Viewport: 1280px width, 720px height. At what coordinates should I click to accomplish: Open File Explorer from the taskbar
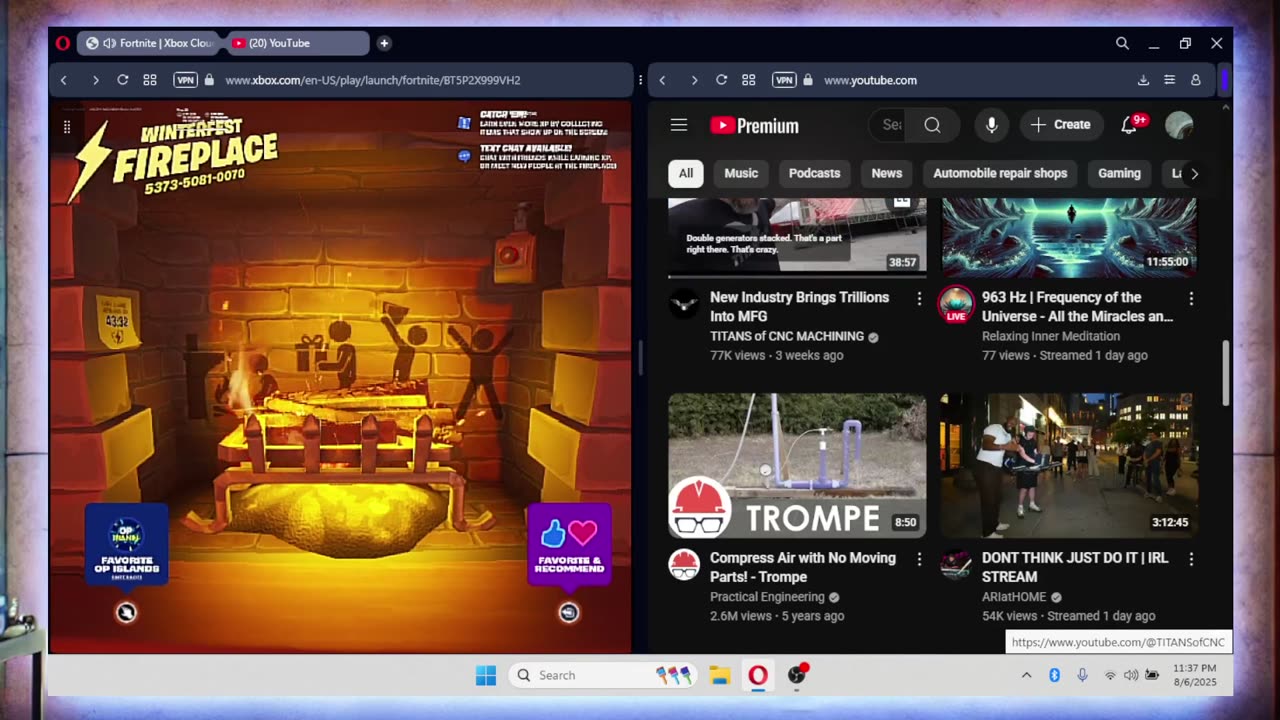pos(720,675)
